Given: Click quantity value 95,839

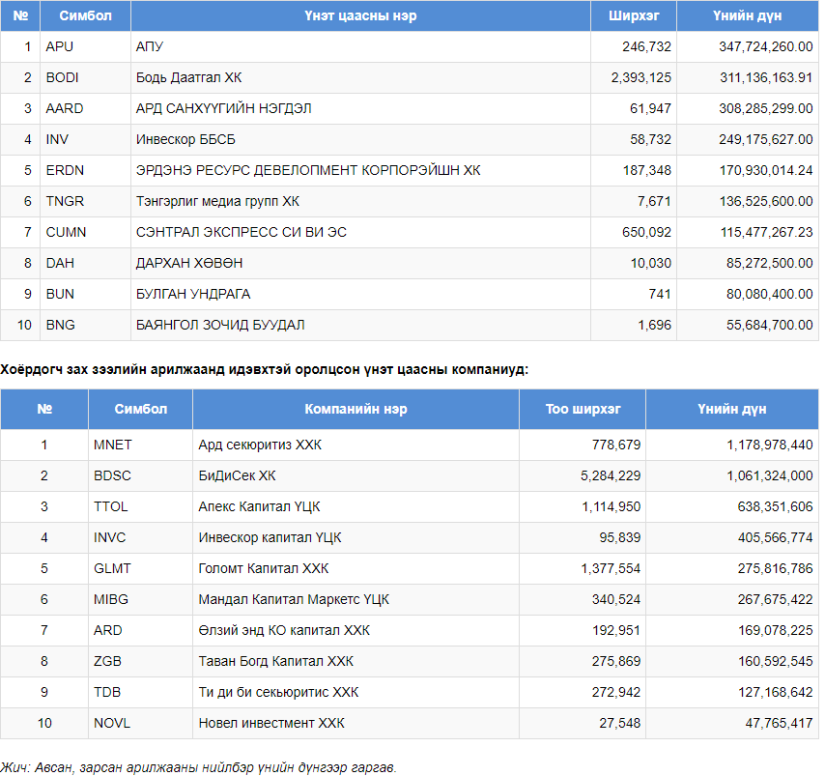Looking at the screenshot, I should pyautogui.click(x=620, y=538).
